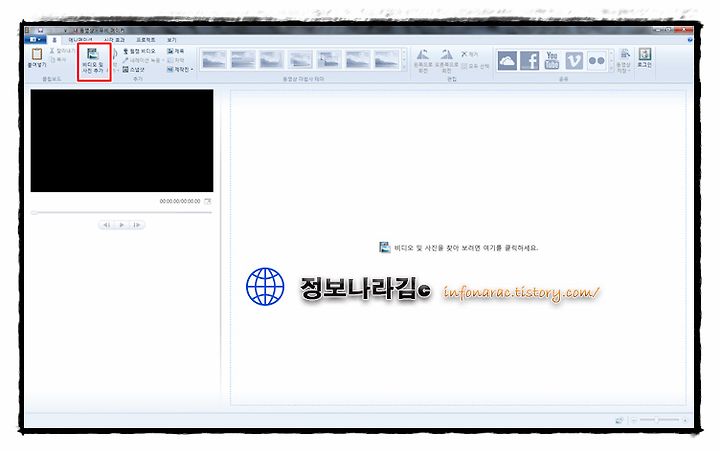
Task: Click the Previous frame button
Action: click(x=106, y=225)
